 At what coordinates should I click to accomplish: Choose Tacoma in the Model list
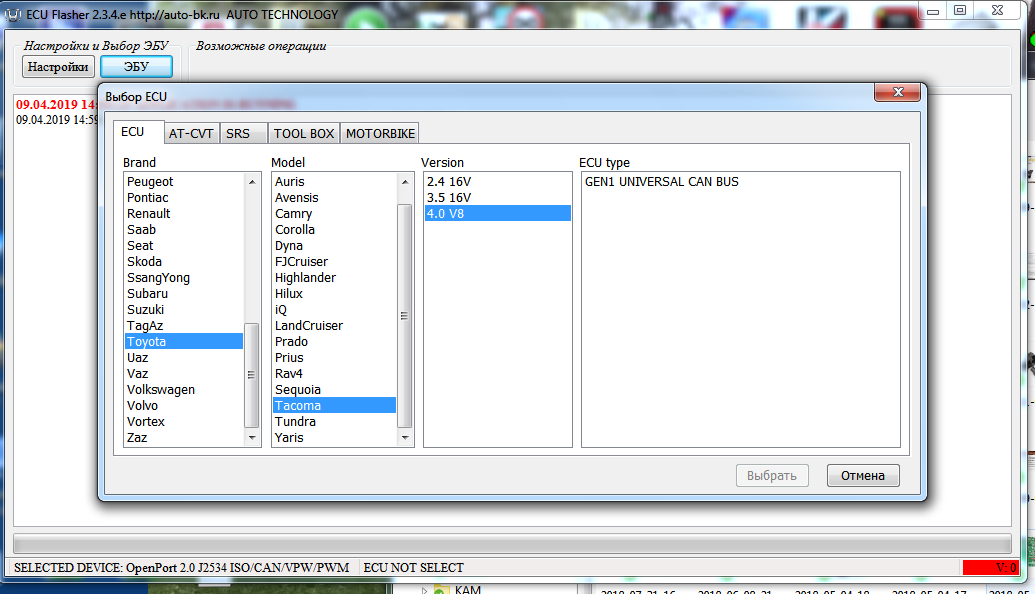point(335,405)
